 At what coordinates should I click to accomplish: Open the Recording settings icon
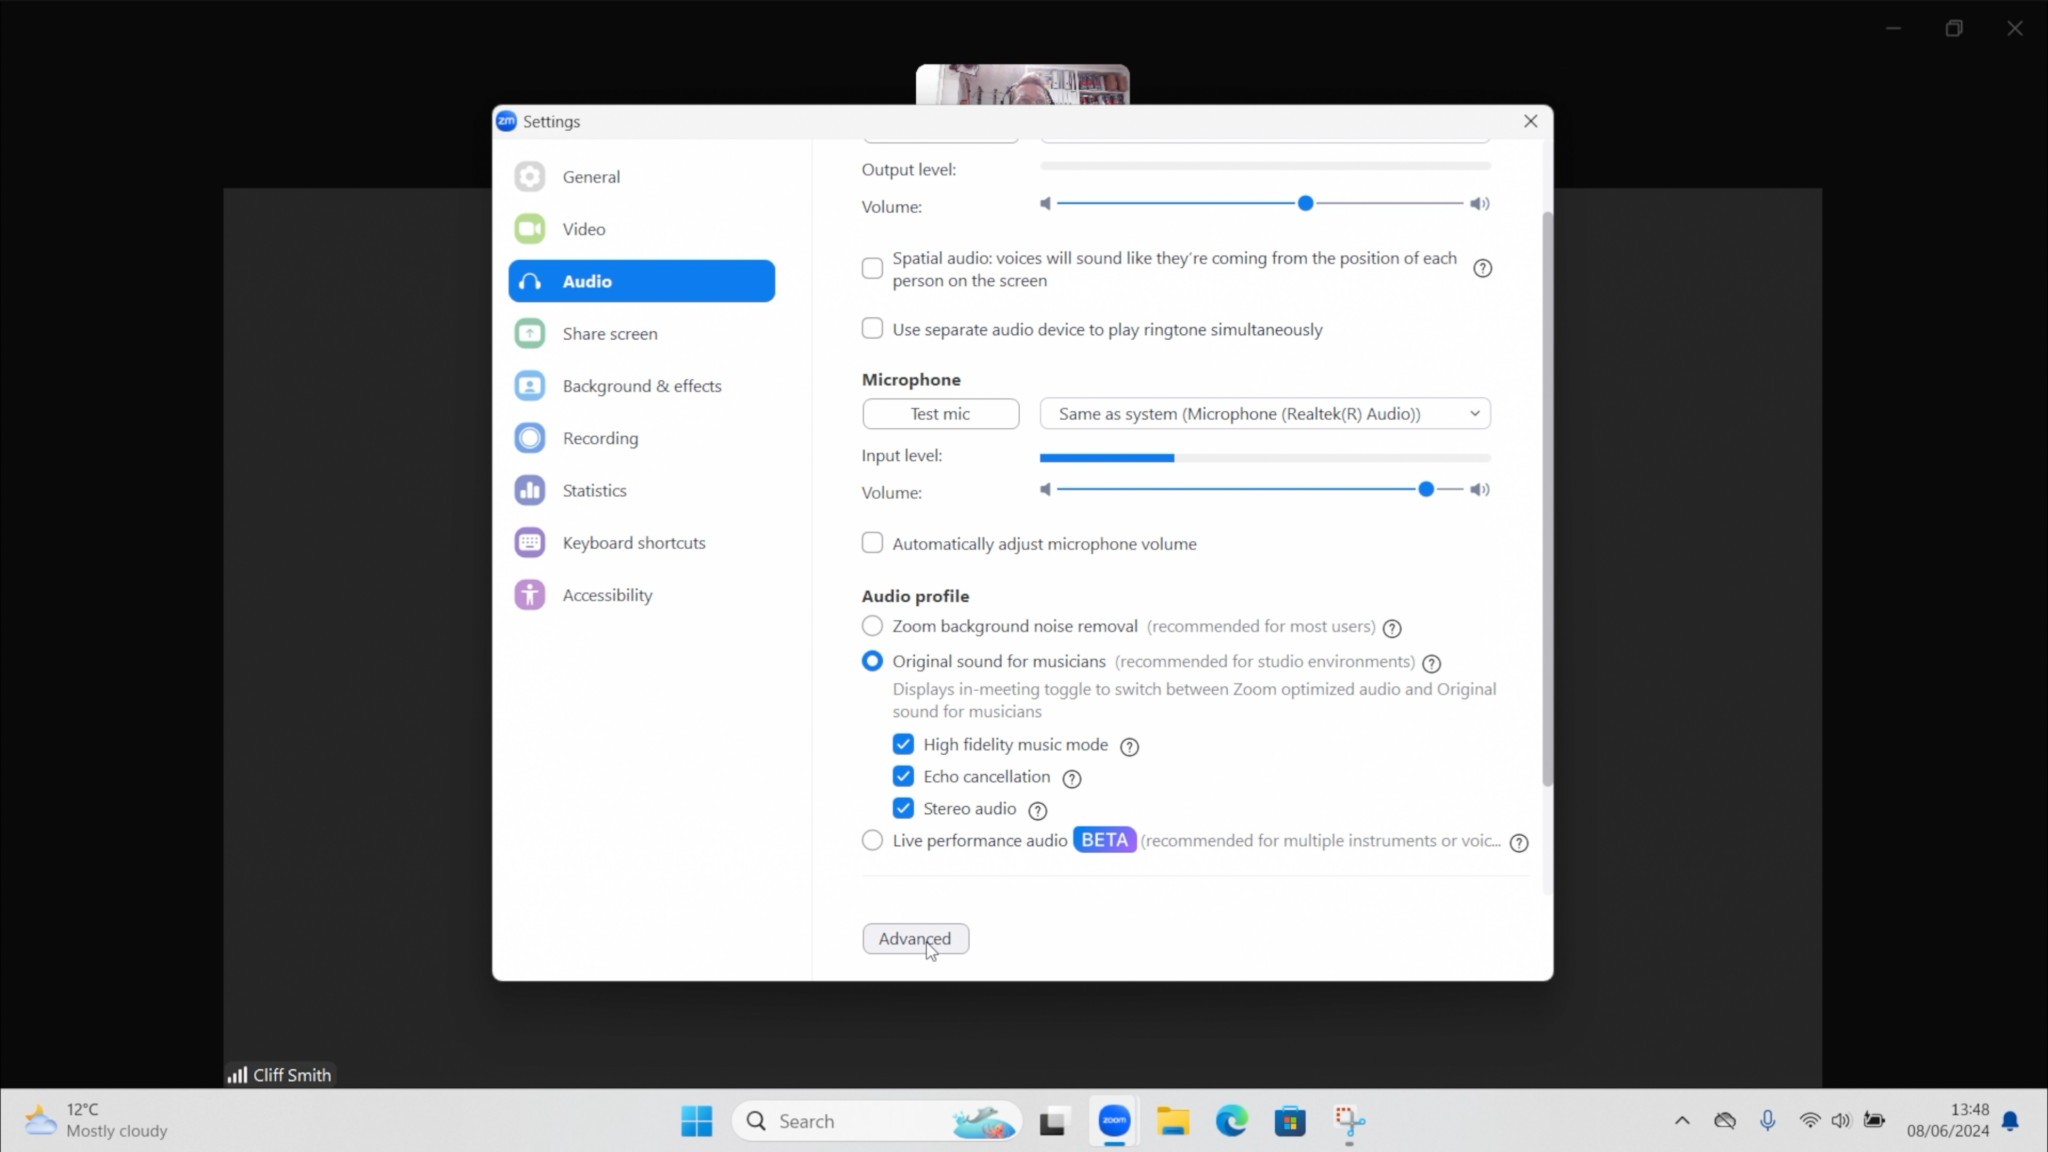coord(529,437)
